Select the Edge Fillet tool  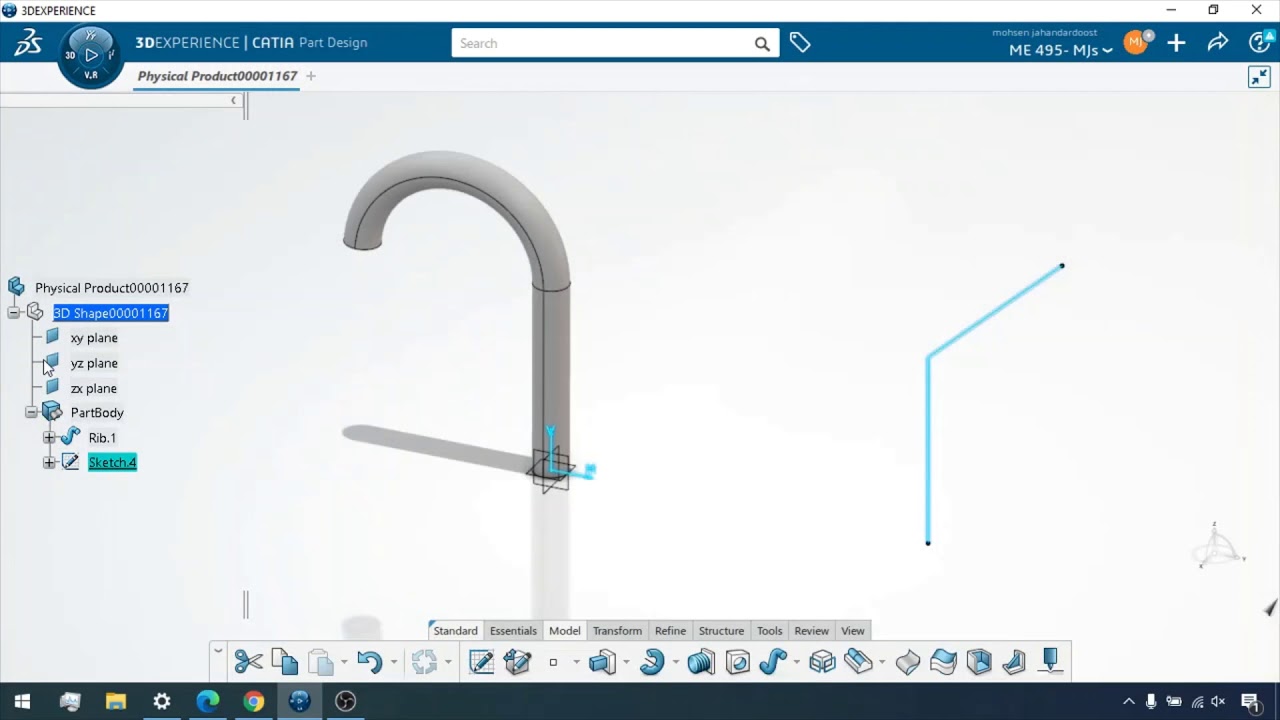[x=858, y=661]
